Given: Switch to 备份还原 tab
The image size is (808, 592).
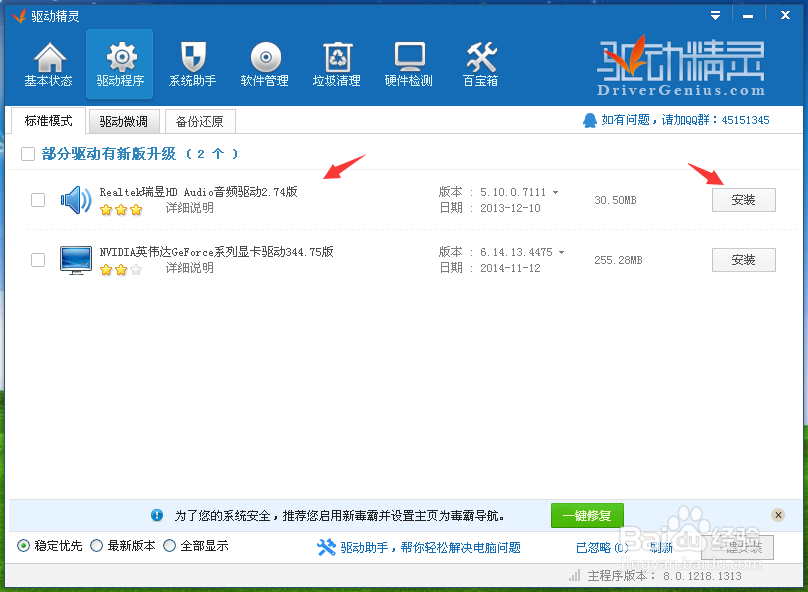Looking at the screenshot, I should click(x=200, y=122).
